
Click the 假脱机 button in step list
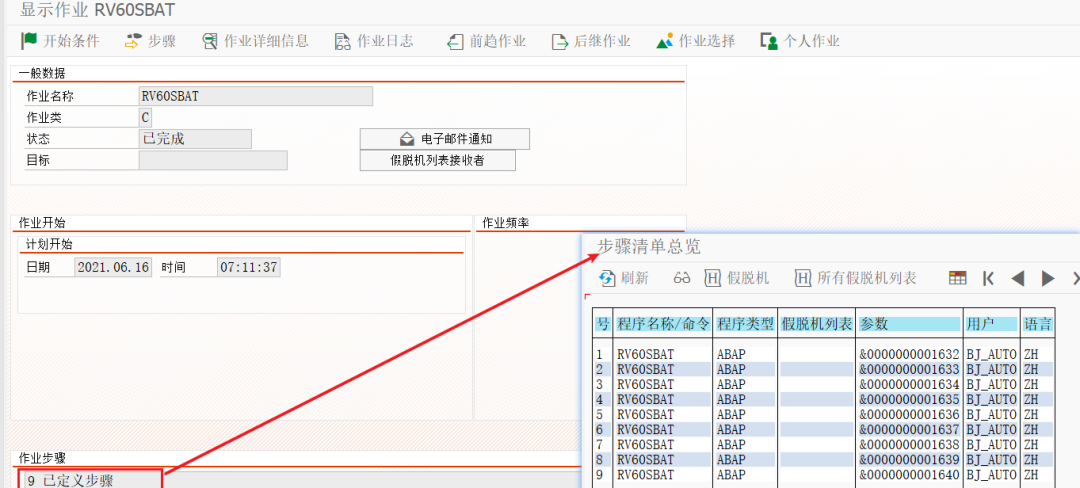click(x=737, y=278)
